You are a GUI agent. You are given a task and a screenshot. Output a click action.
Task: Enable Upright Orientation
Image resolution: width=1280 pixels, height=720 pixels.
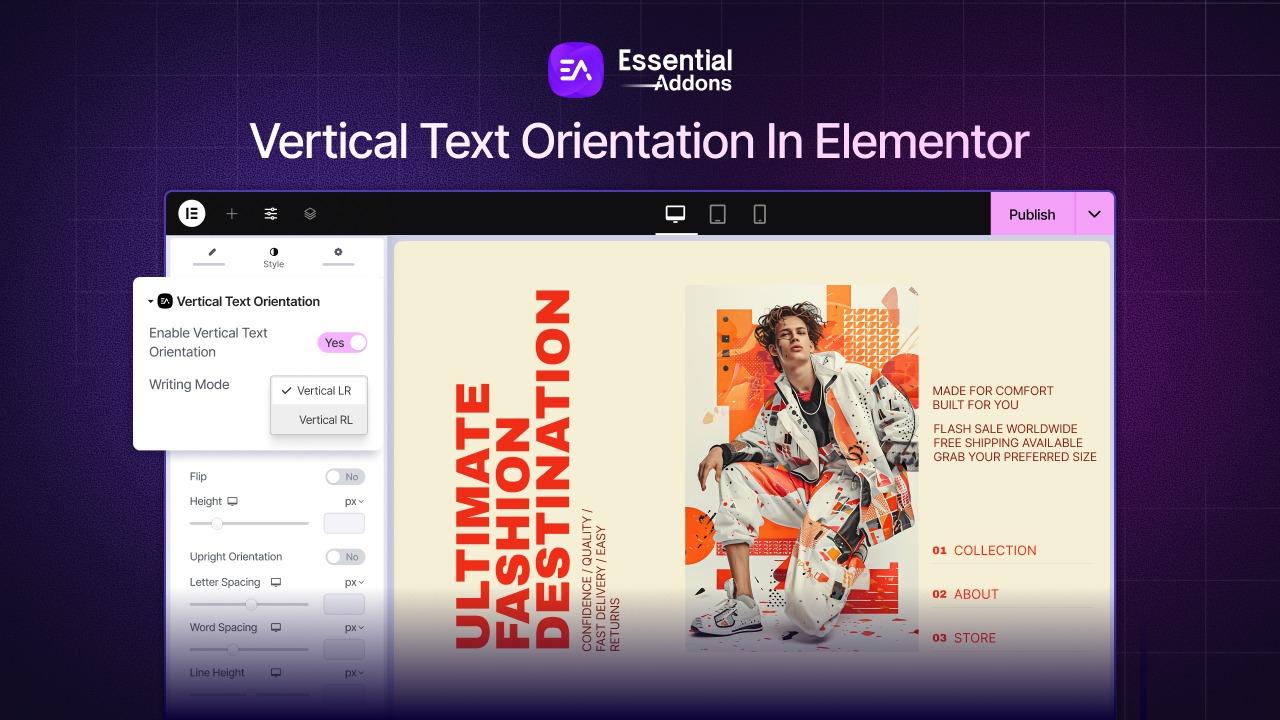pyautogui.click(x=345, y=557)
